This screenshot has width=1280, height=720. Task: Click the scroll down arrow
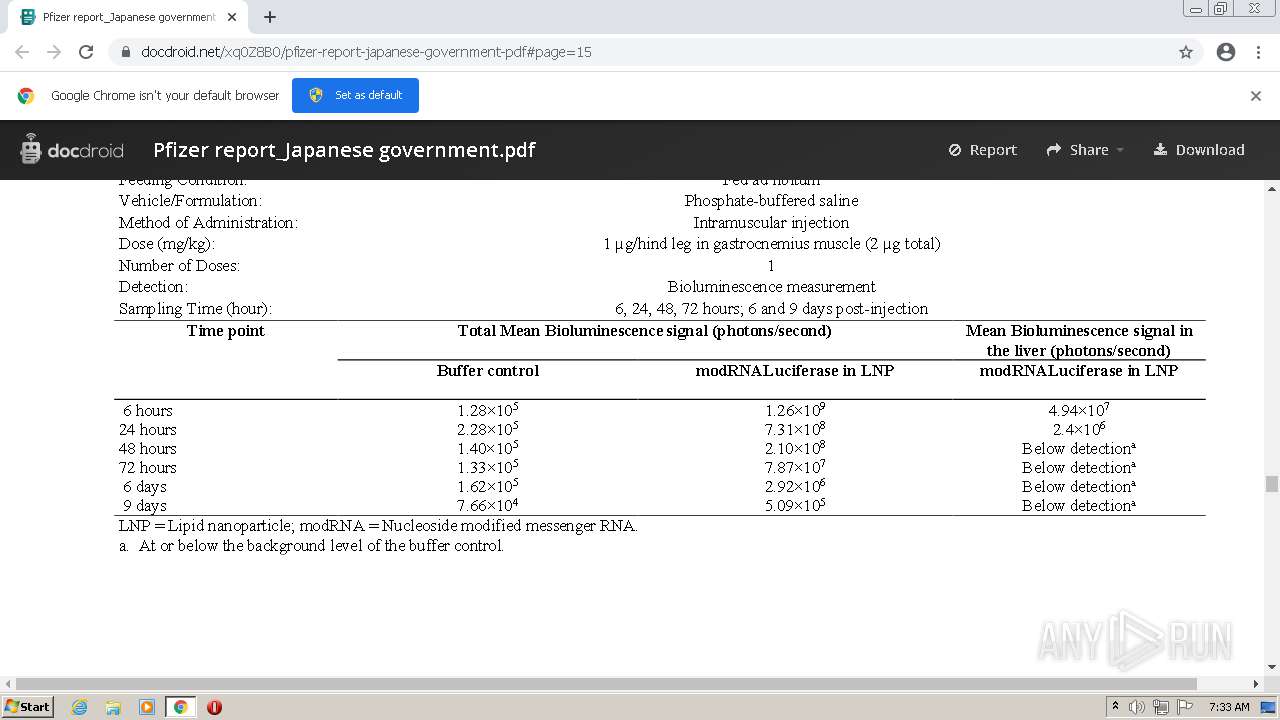[1272, 667]
